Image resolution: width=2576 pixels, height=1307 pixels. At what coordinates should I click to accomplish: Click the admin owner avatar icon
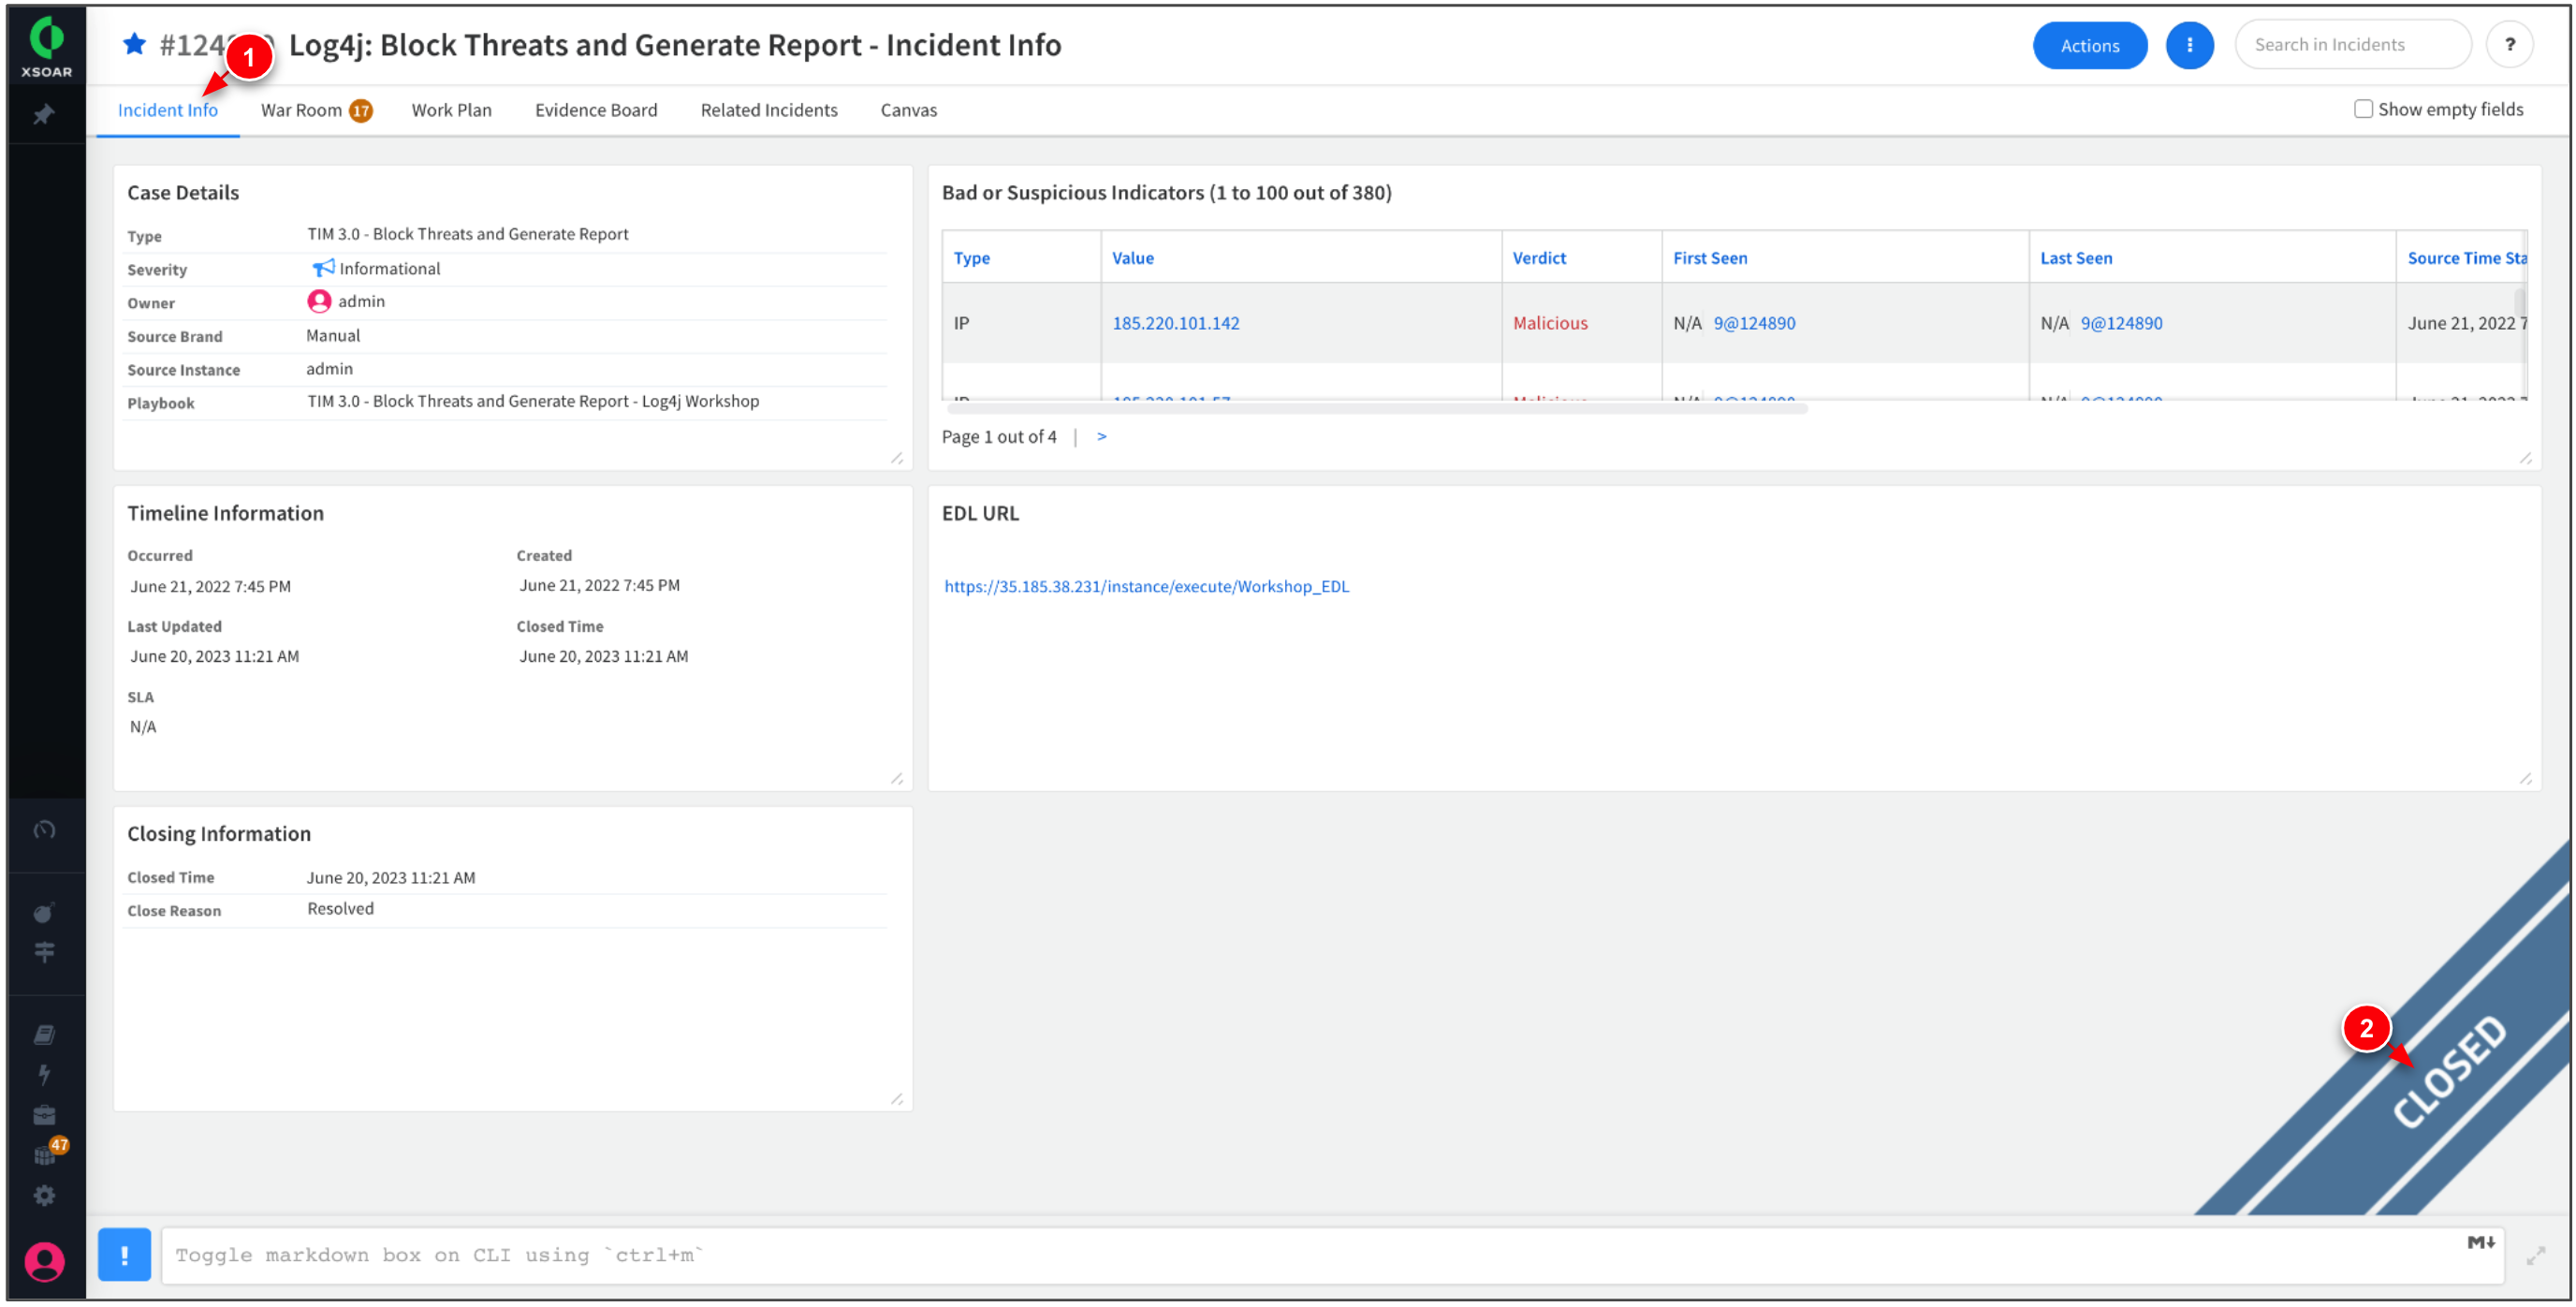click(319, 301)
